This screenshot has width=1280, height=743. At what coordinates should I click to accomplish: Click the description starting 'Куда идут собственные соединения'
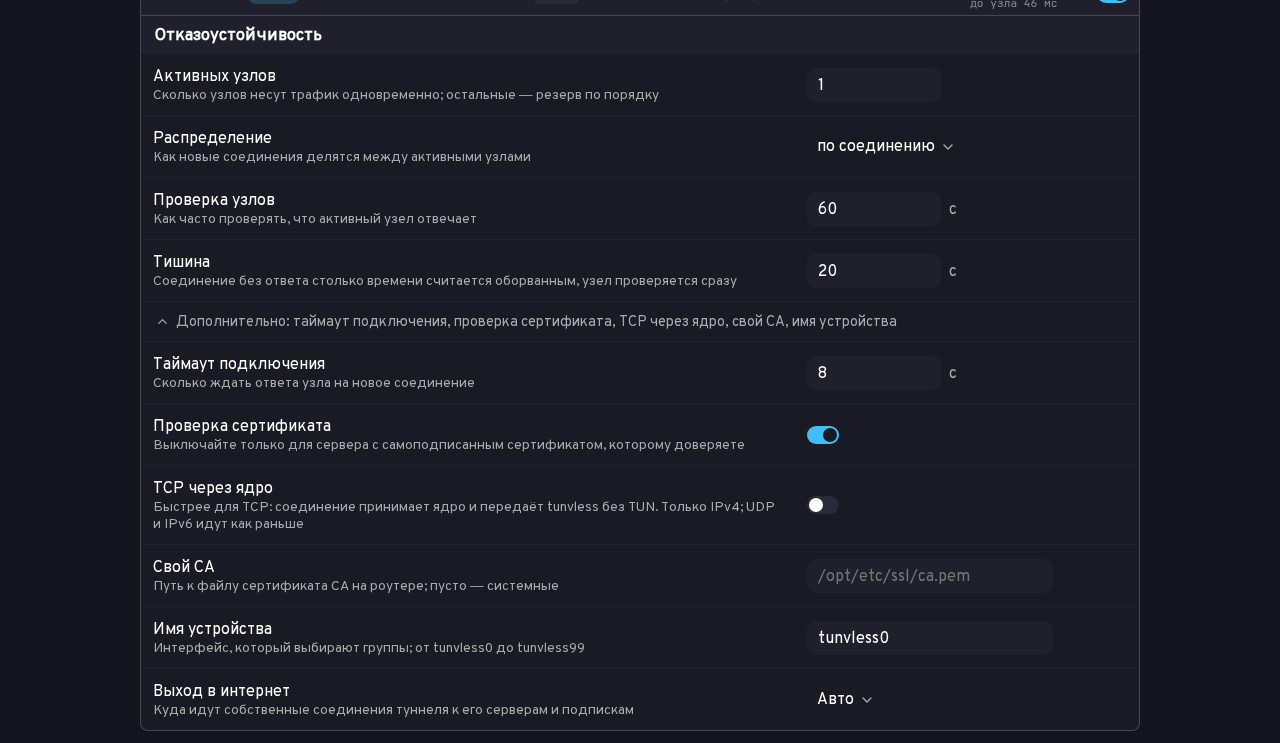point(393,711)
